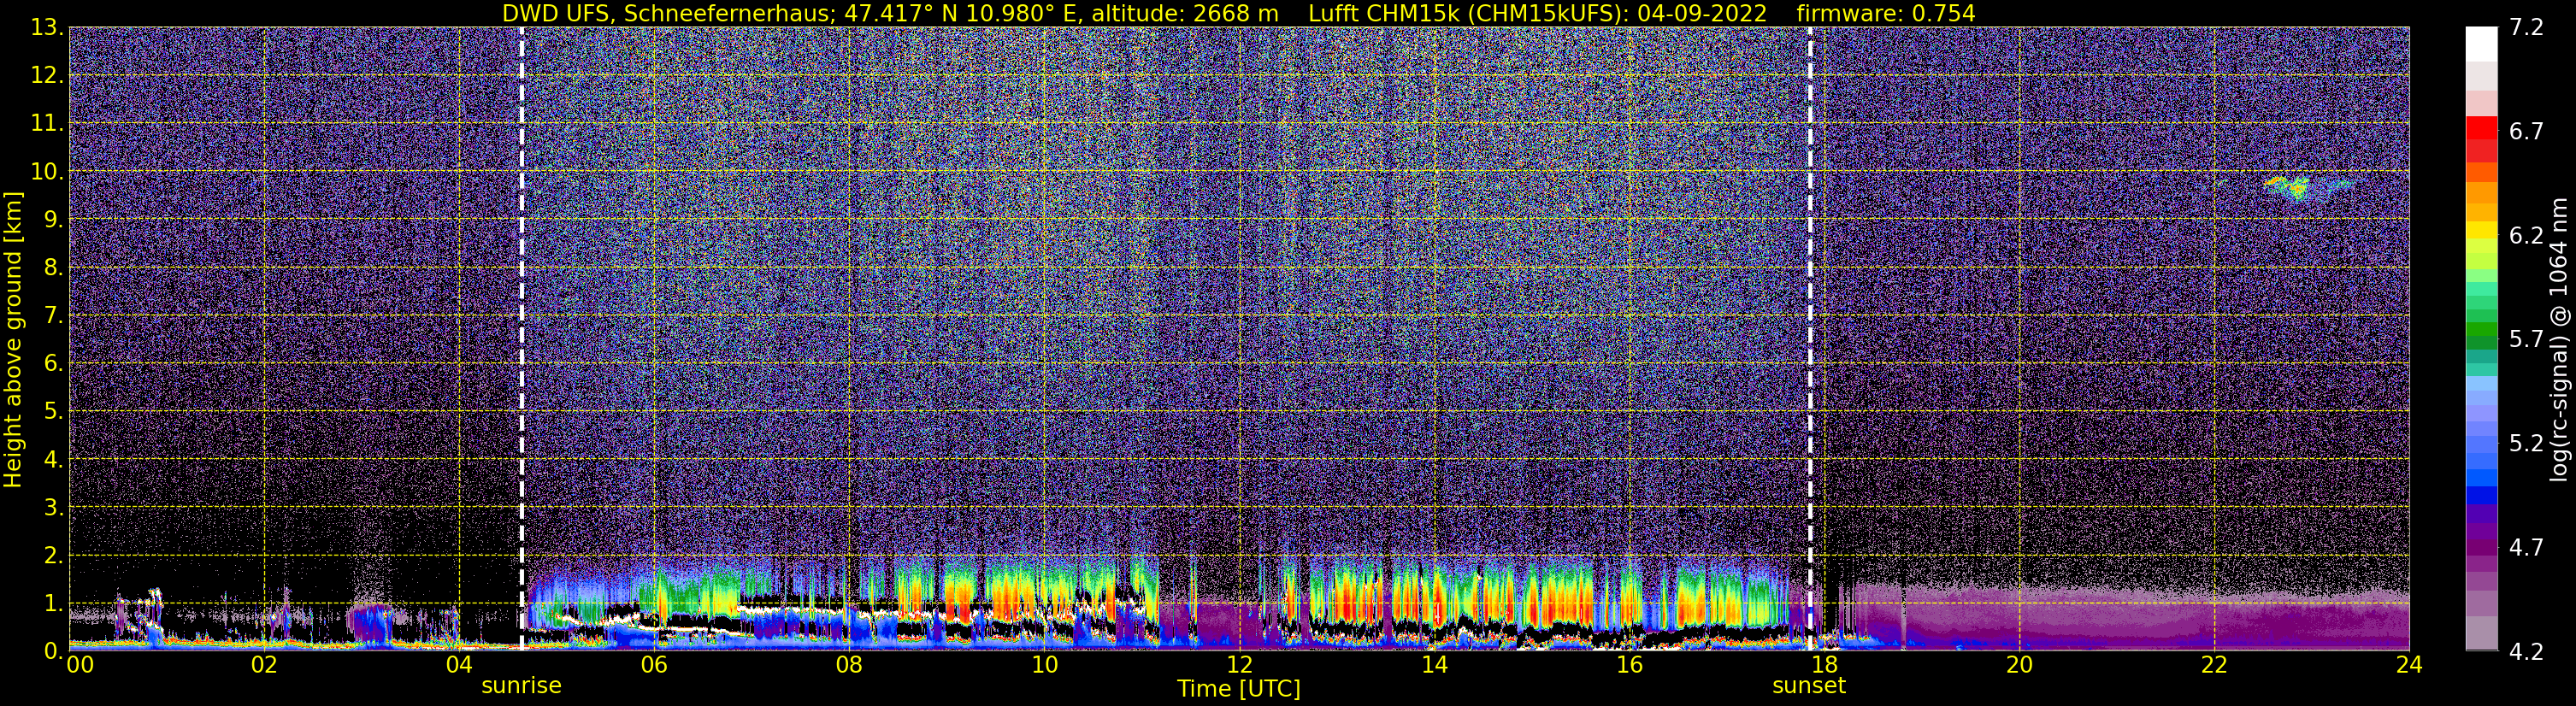2576x706 pixels.
Task: Click the colorbar value '7.2'
Action: point(2526,28)
